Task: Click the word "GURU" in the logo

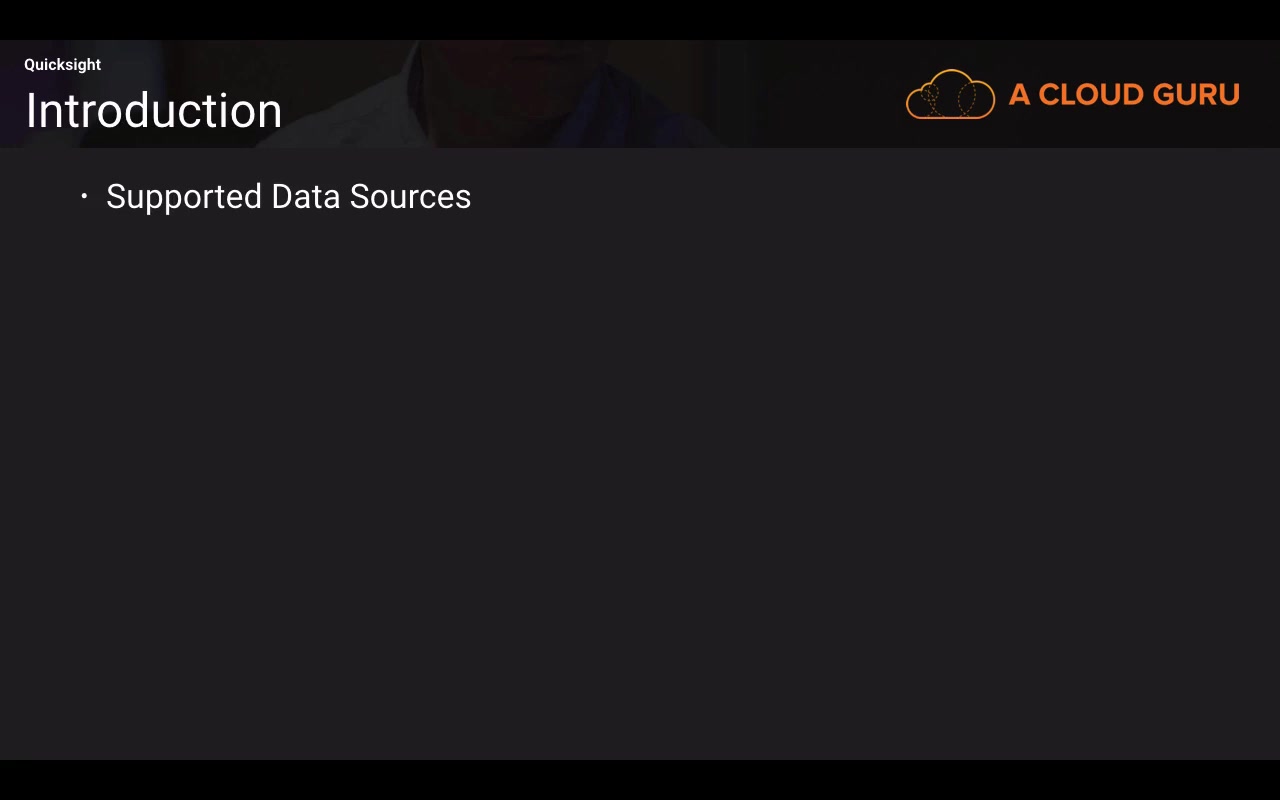Action: point(1196,95)
